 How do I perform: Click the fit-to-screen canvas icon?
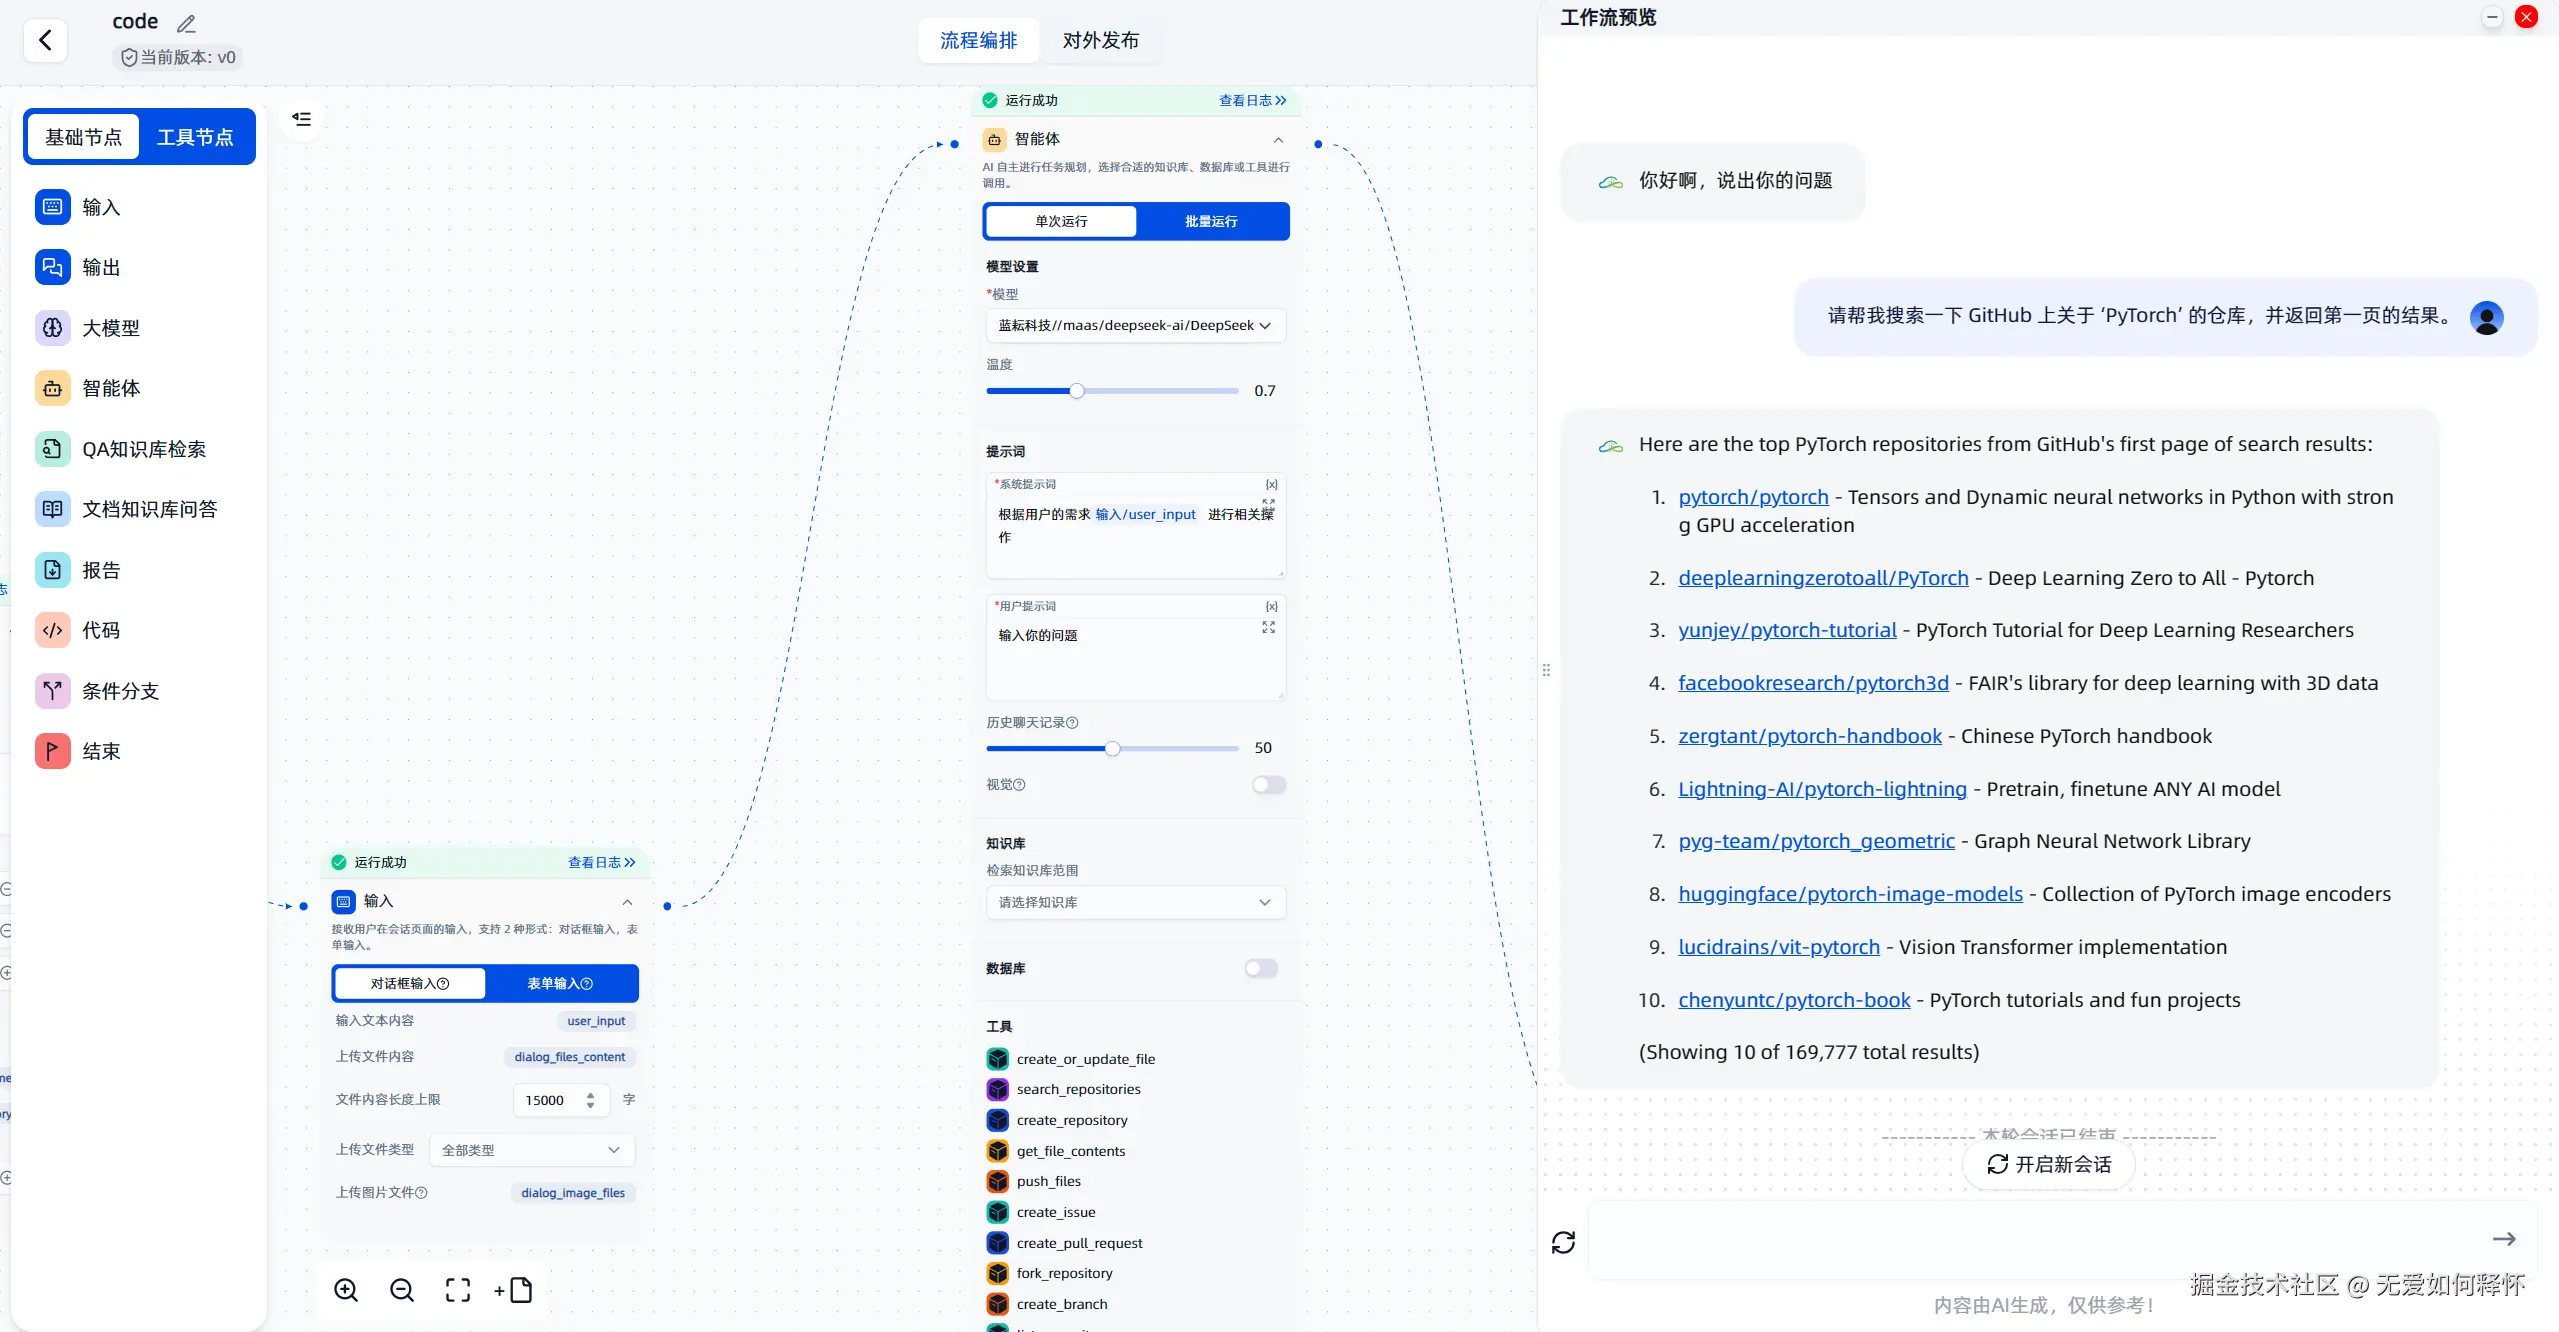click(458, 1290)
